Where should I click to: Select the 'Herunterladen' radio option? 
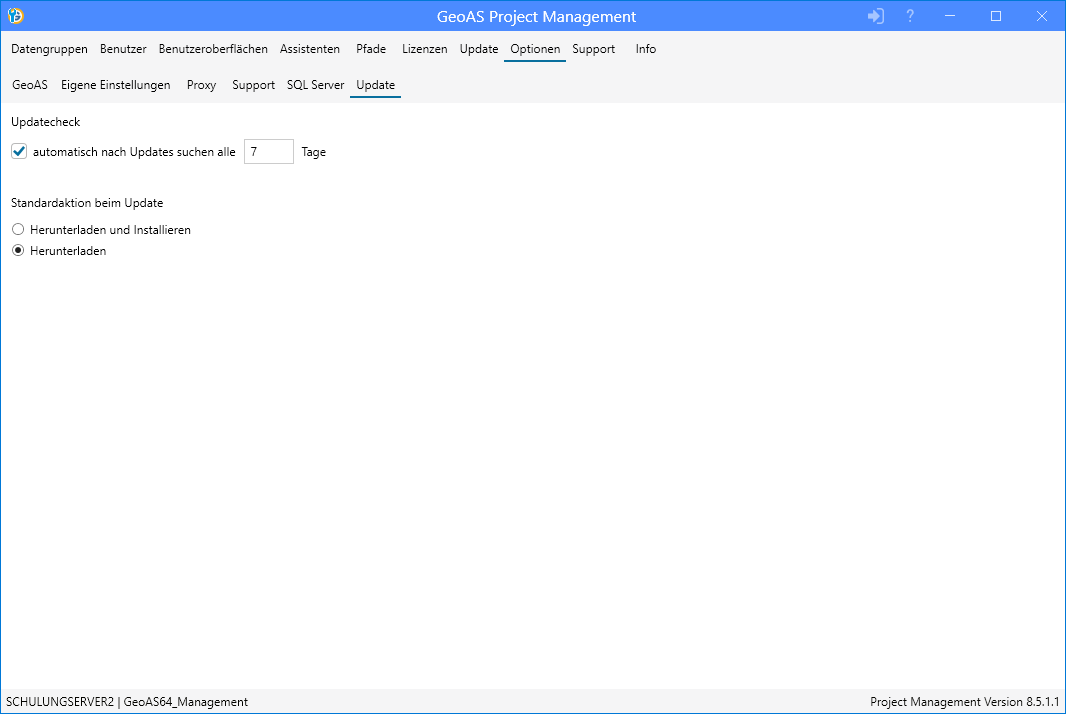[18, 251]
